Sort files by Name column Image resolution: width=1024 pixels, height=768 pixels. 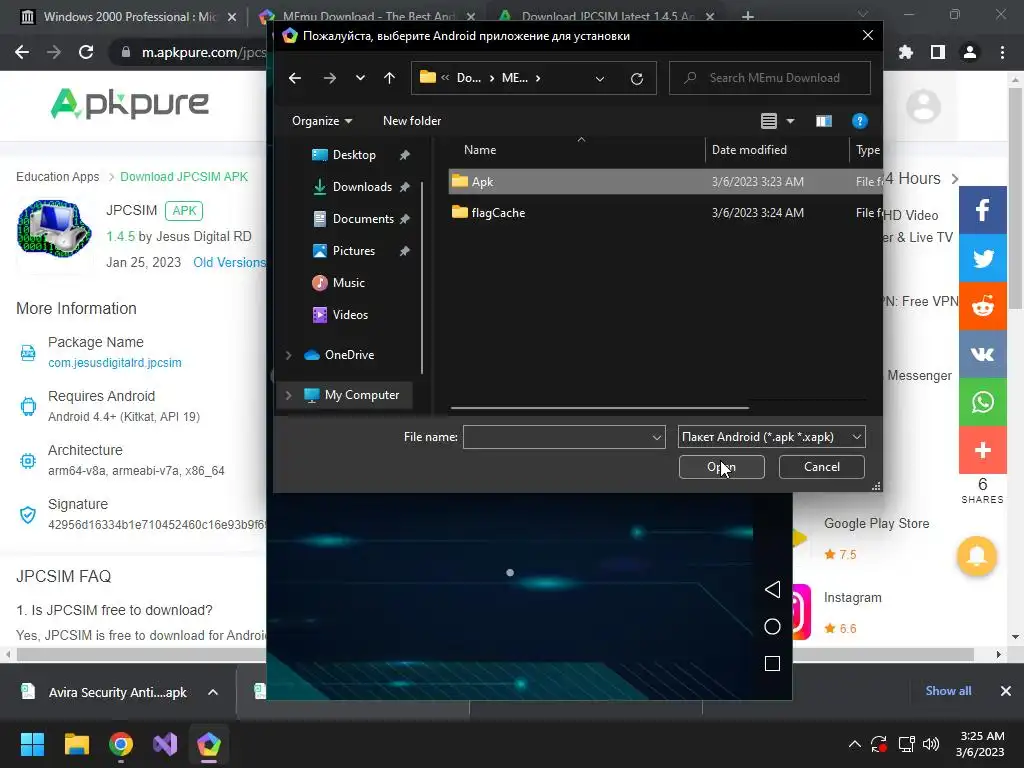[480, 150]
